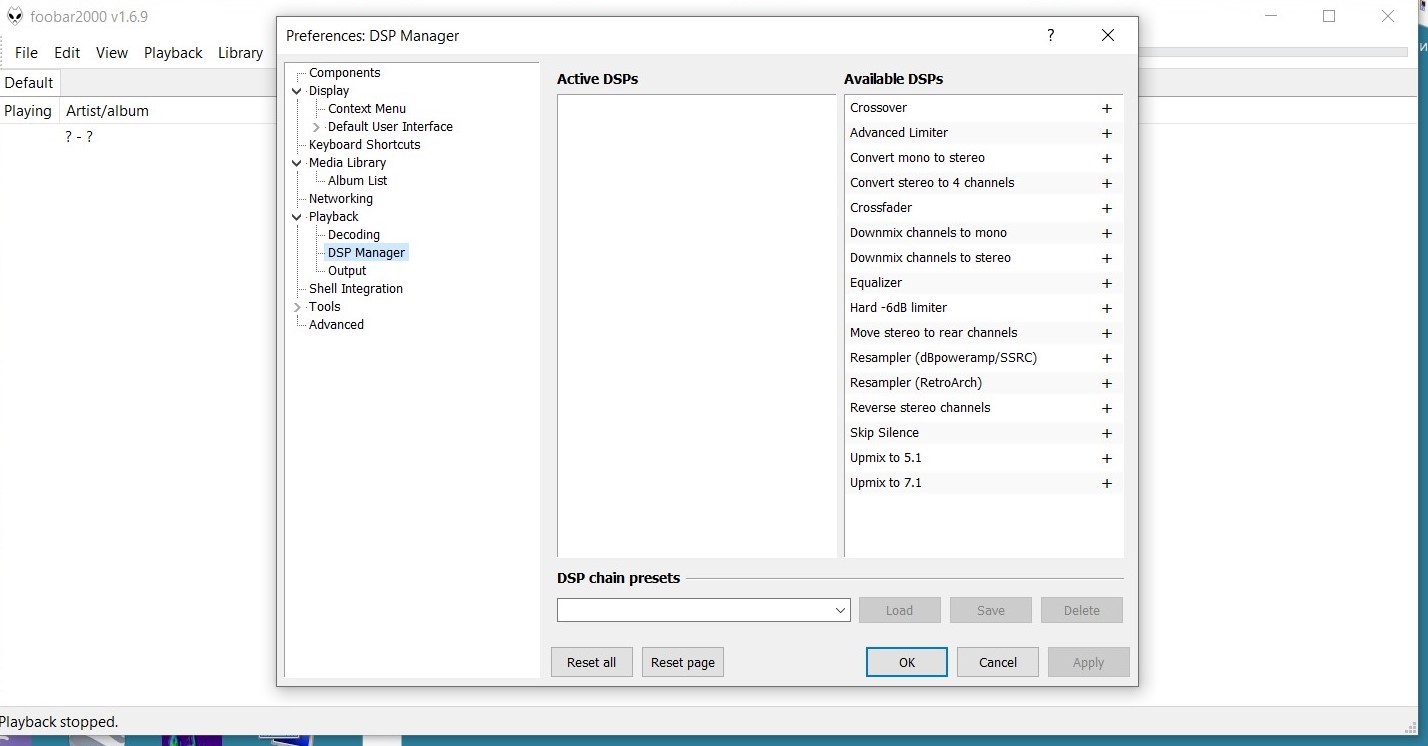Collapse the Playback tree branch
The height and width of the screenshot is (746, 1428).
(x=297, y=217)
